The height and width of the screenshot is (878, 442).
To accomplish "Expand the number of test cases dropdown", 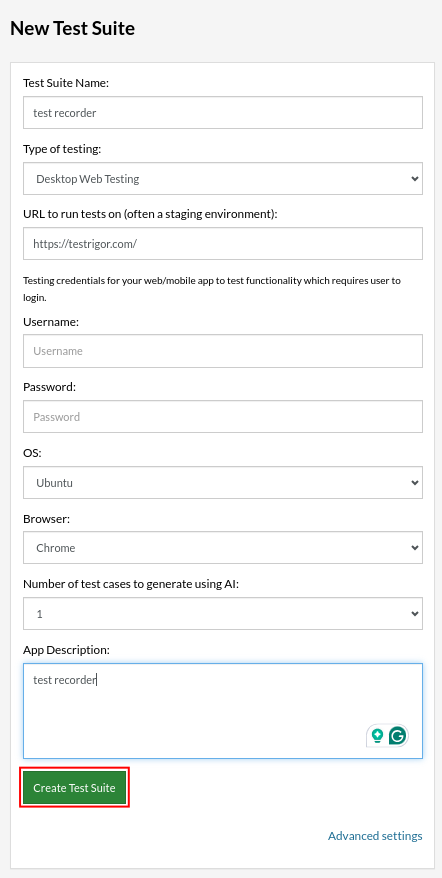I will 223,613.
